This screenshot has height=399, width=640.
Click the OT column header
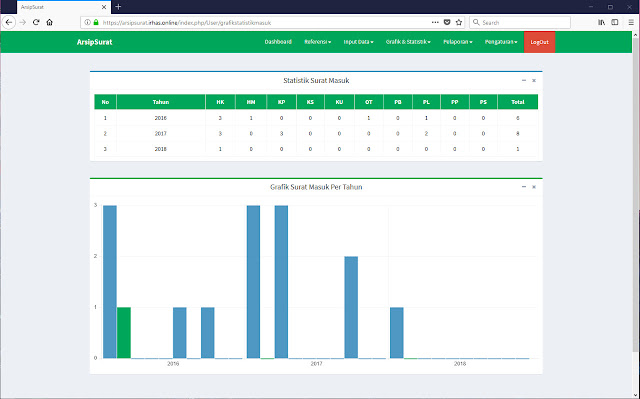click(x=369, y=102)
